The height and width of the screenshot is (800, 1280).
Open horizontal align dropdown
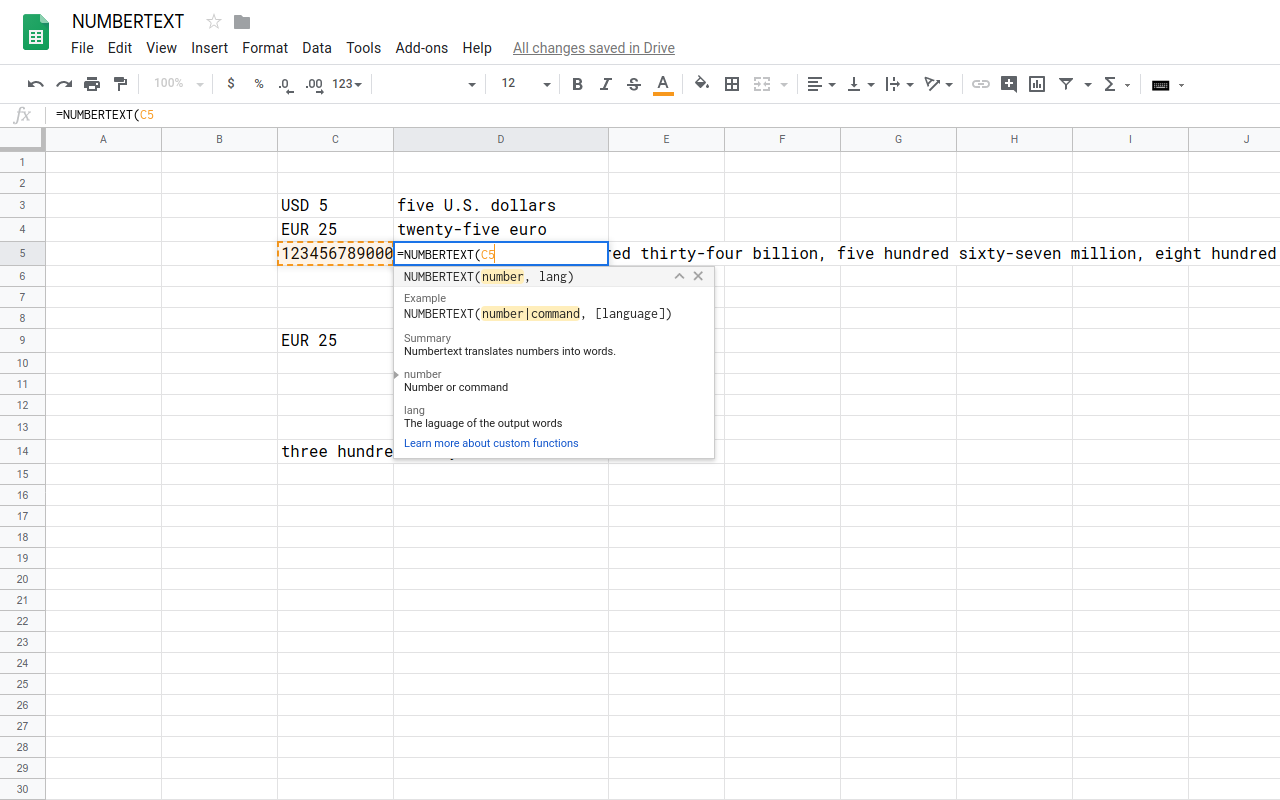tap(821, 84)
